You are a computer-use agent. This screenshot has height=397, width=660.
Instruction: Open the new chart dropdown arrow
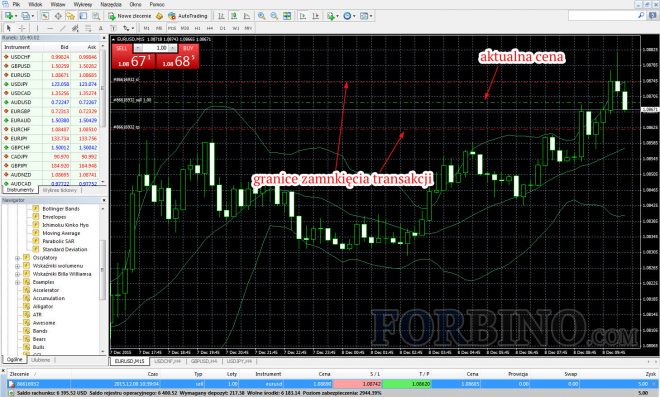pos(16,16)
